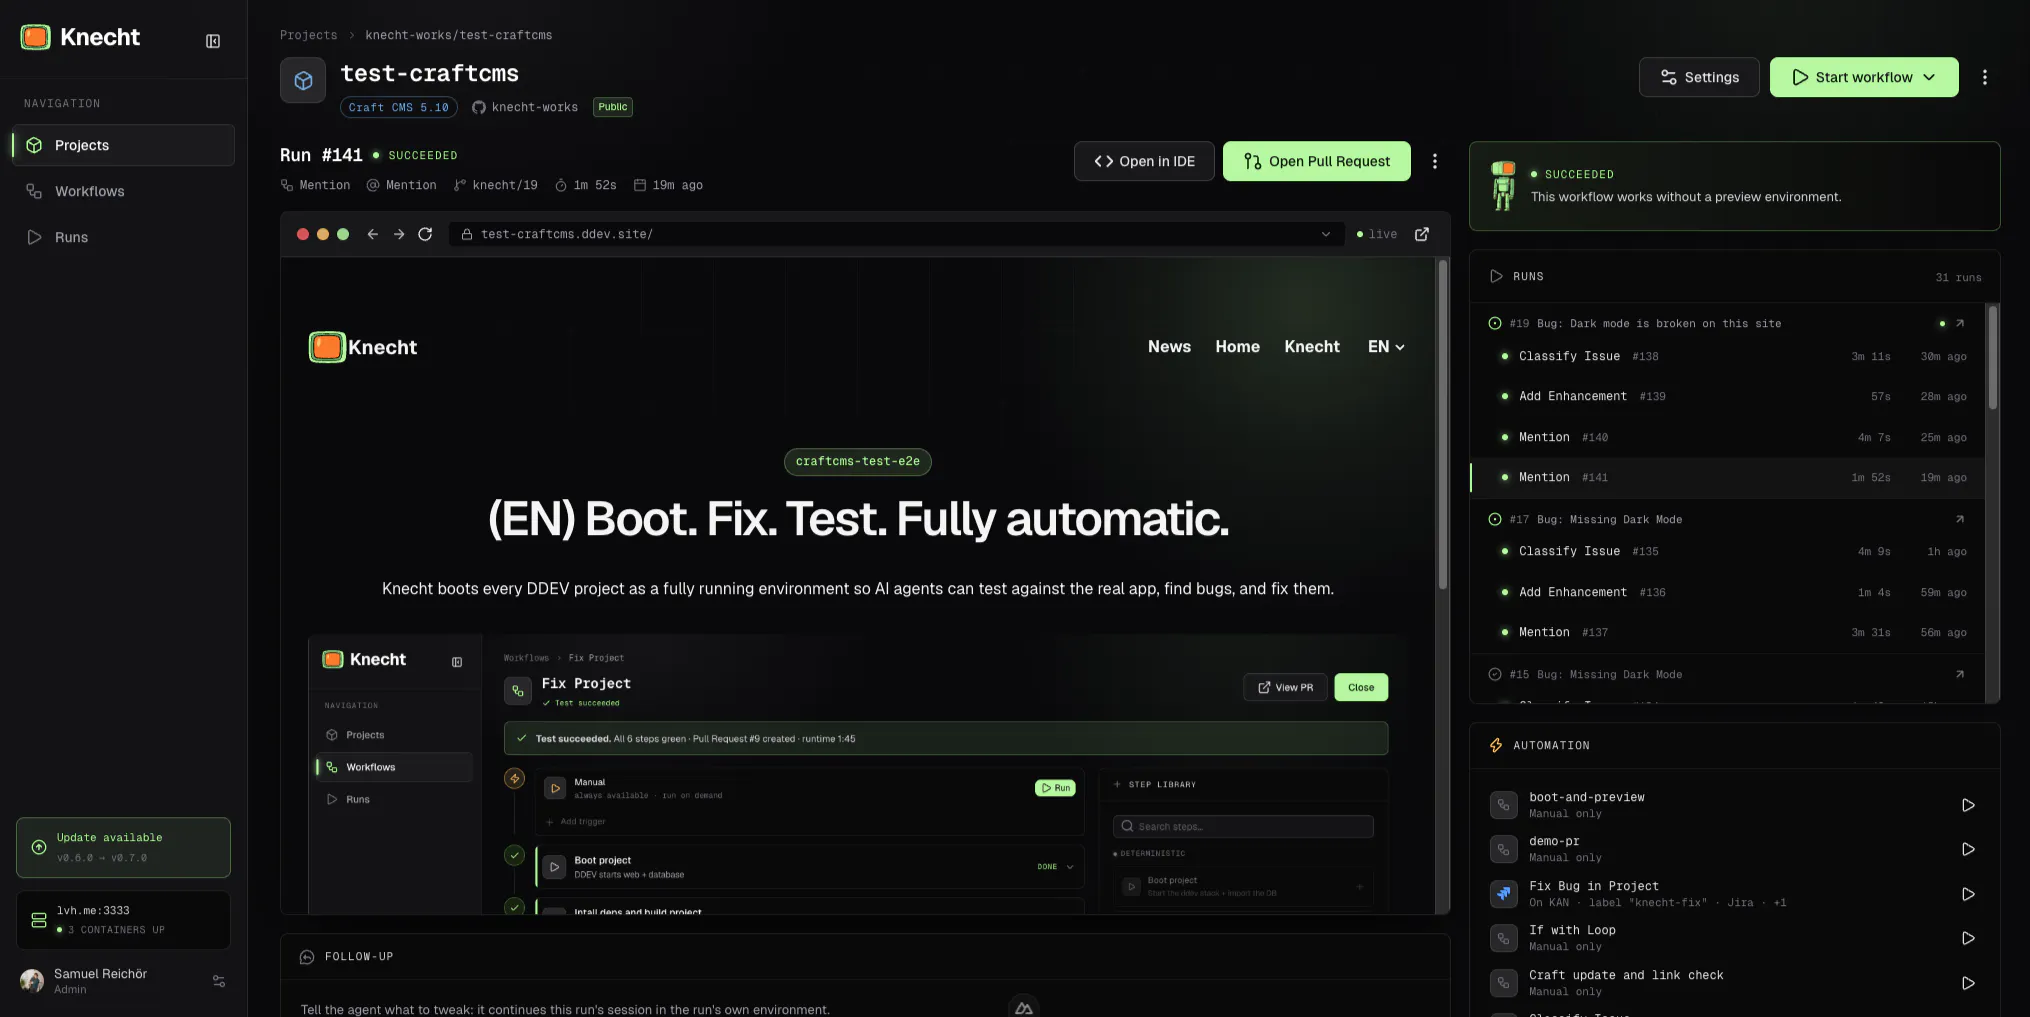Click Open Pull Request
Image resolution: width=2030 pixels, height=1017 pixels.
coord(1317,161)
